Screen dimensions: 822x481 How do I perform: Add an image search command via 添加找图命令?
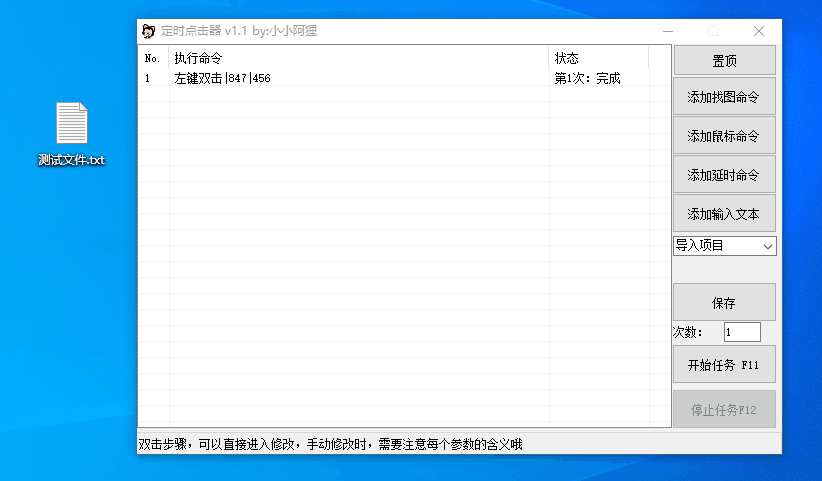[x=724, y=97]
